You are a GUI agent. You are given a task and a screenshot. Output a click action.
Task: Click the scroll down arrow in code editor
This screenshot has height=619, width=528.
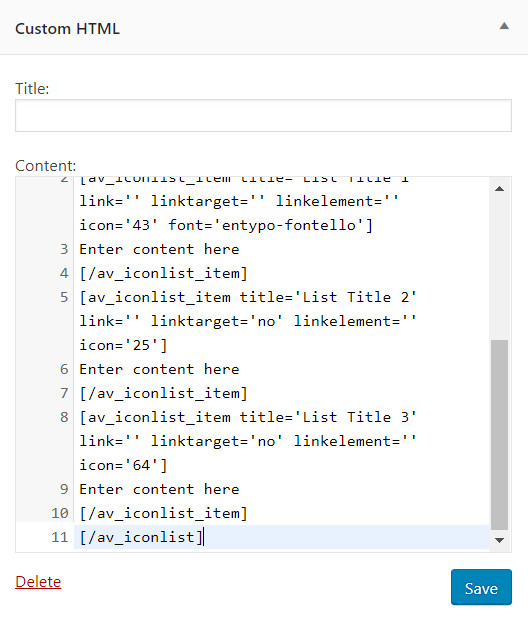tap(499, 540)
